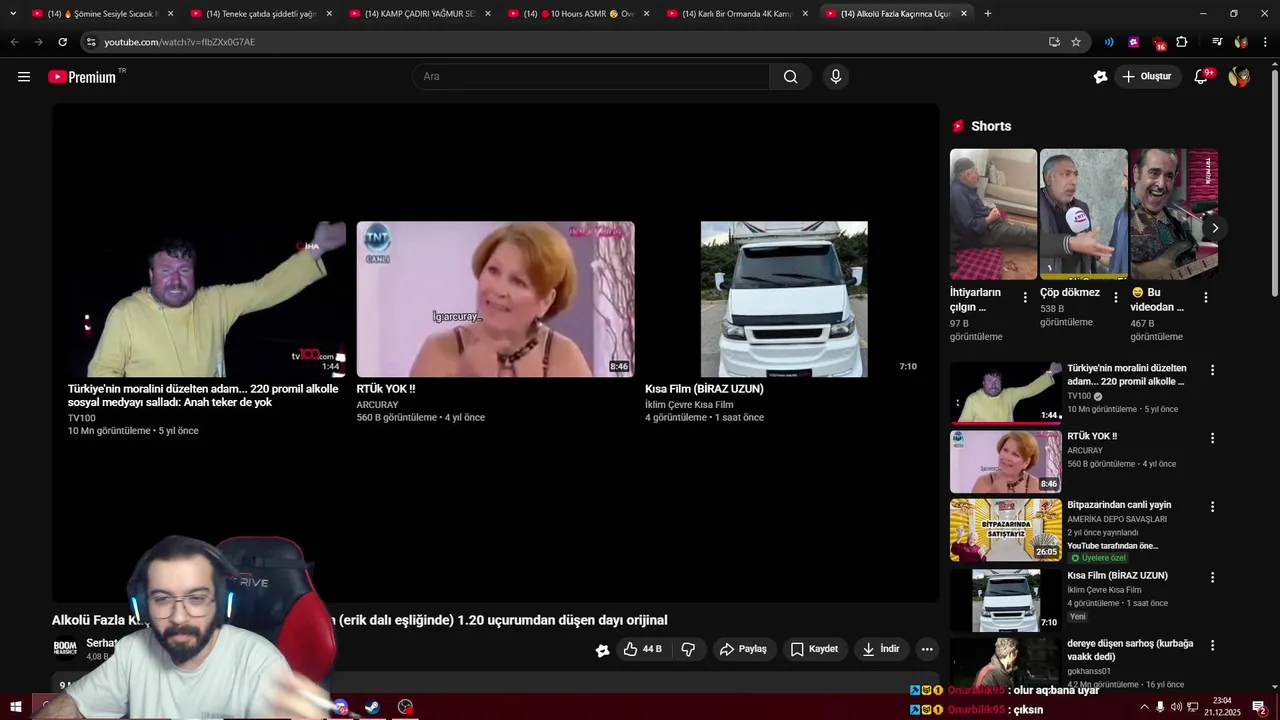Play end-screen TV100 220 promil thumbnail
1280x720 pixels.
207,299
